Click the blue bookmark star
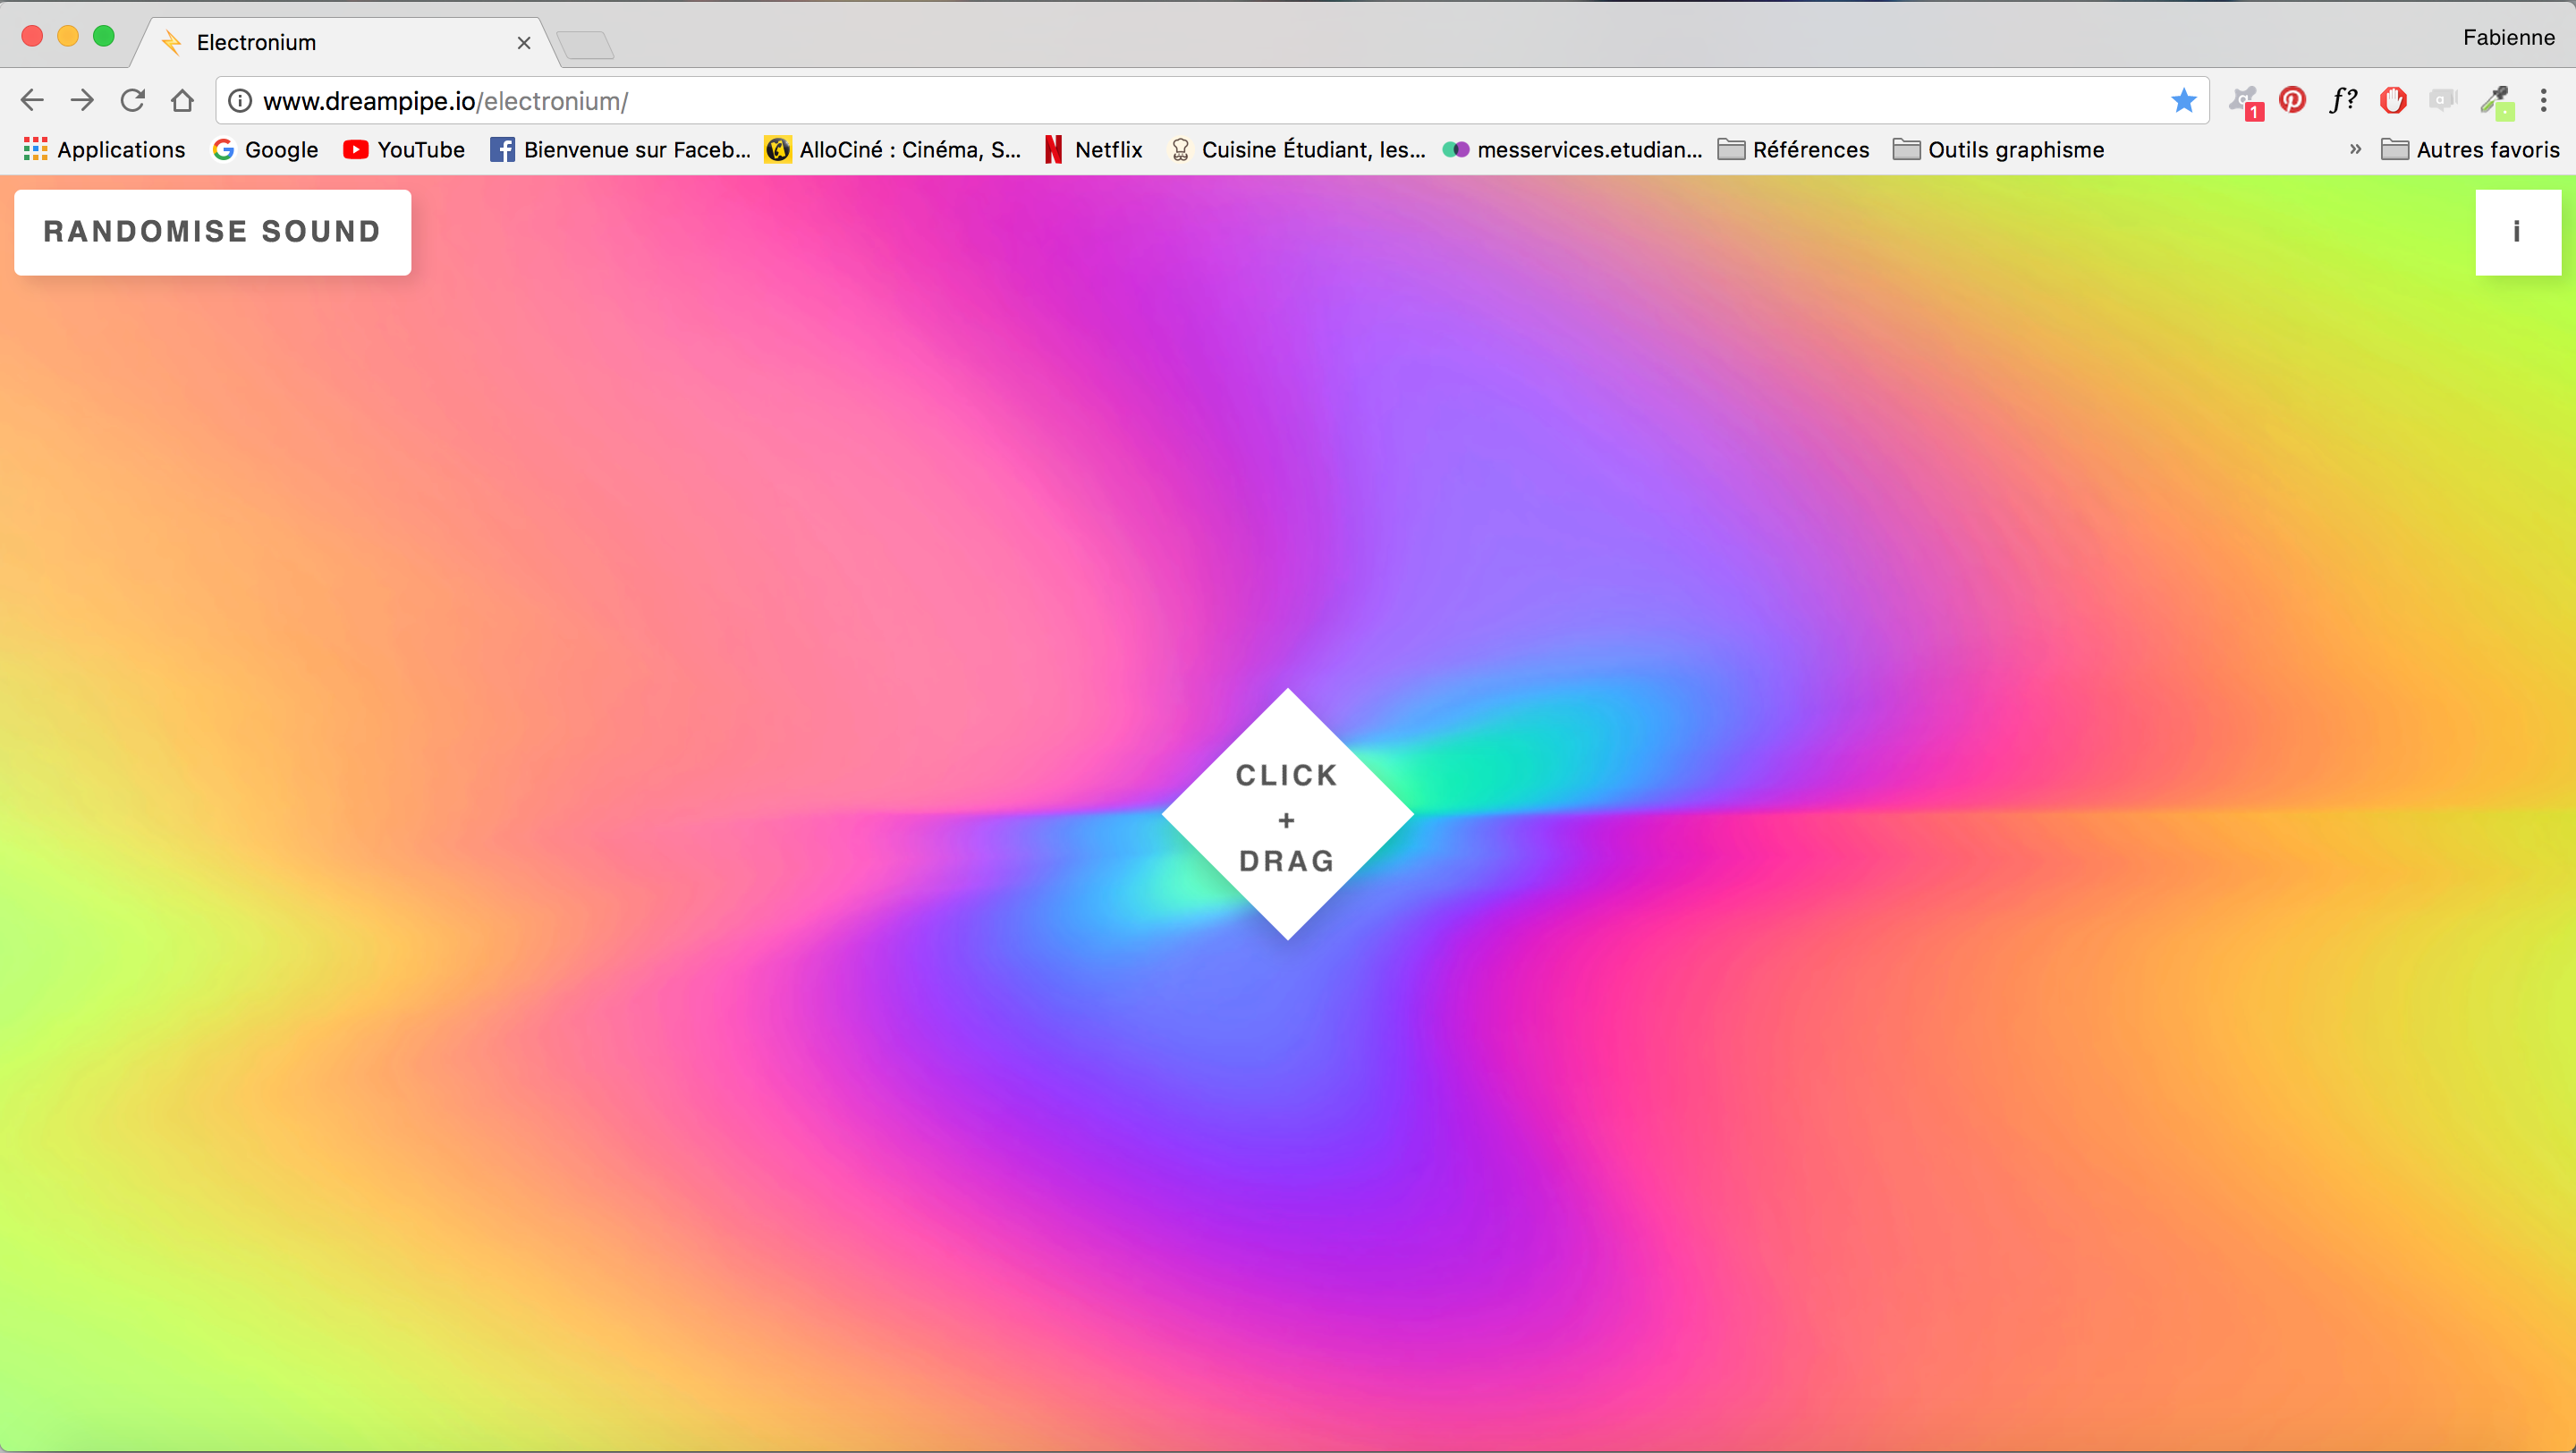2576x1453 pixels. (x=2183, y=100)
